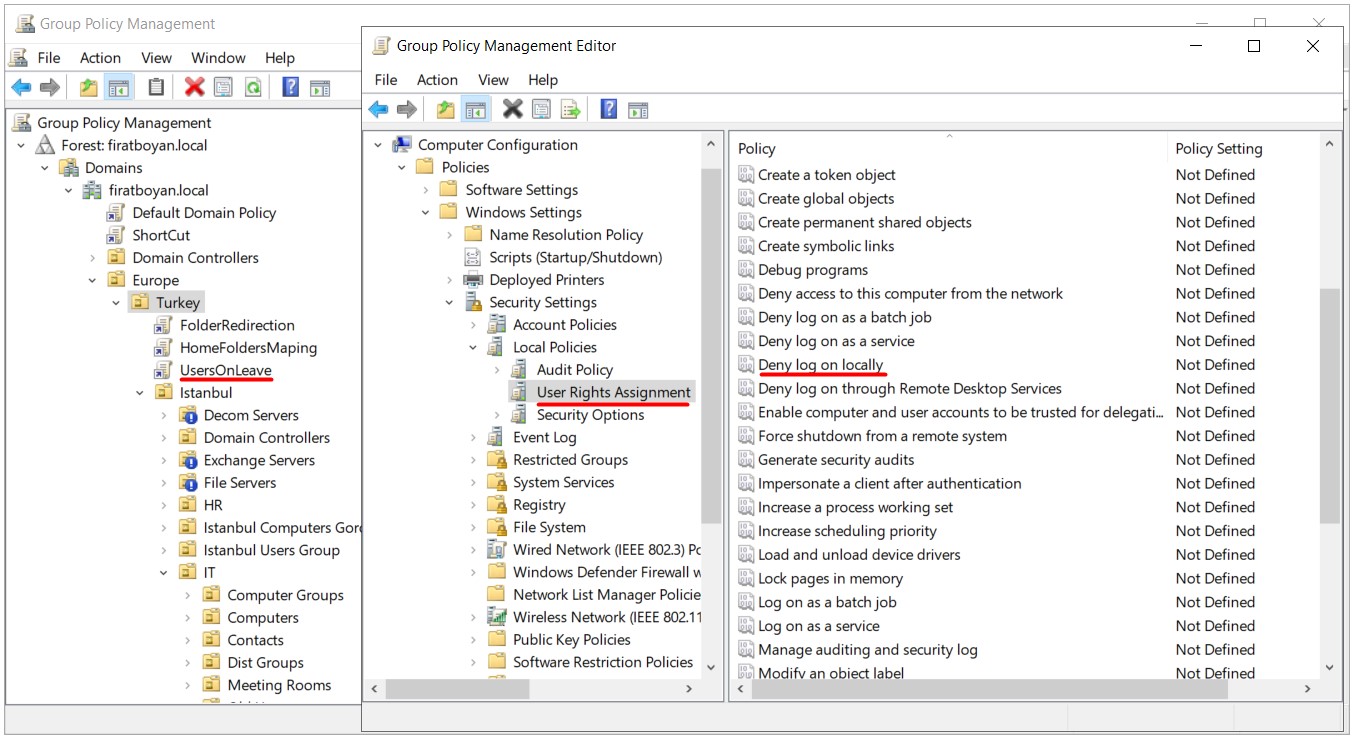The height and width of the screenshot is (739, 1356).
Task: Open File menu in Group Policy Management Editor
Action: pyautogui.click(x=386, y=80)
